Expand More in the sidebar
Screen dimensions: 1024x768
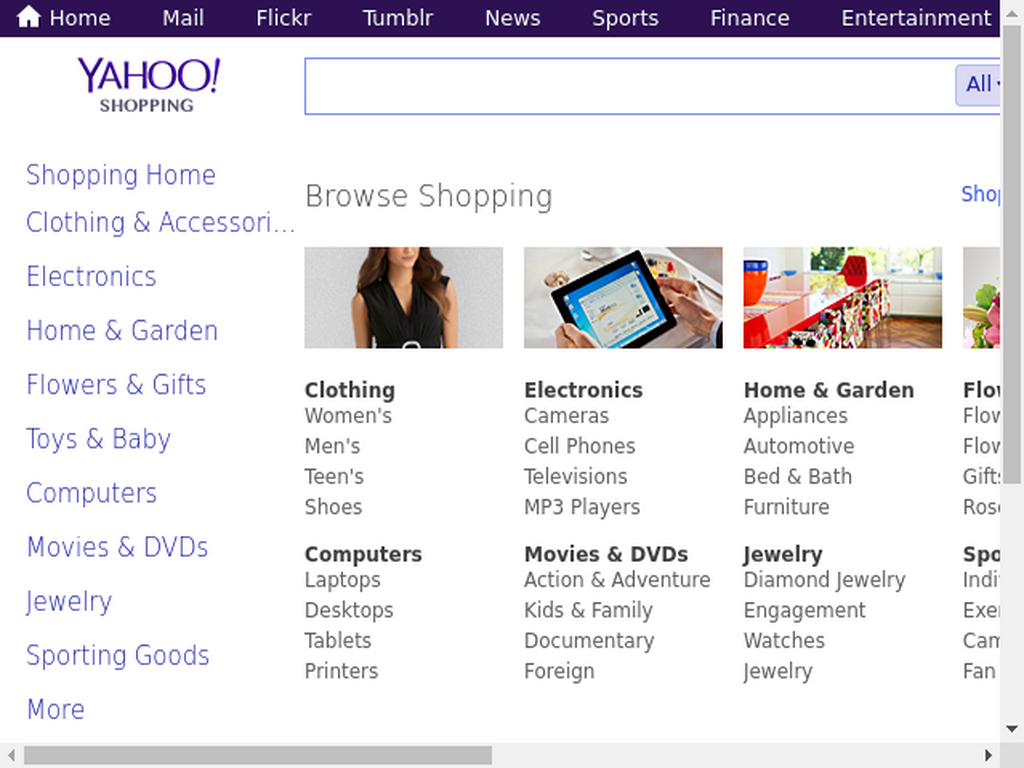tap(56, 710)
